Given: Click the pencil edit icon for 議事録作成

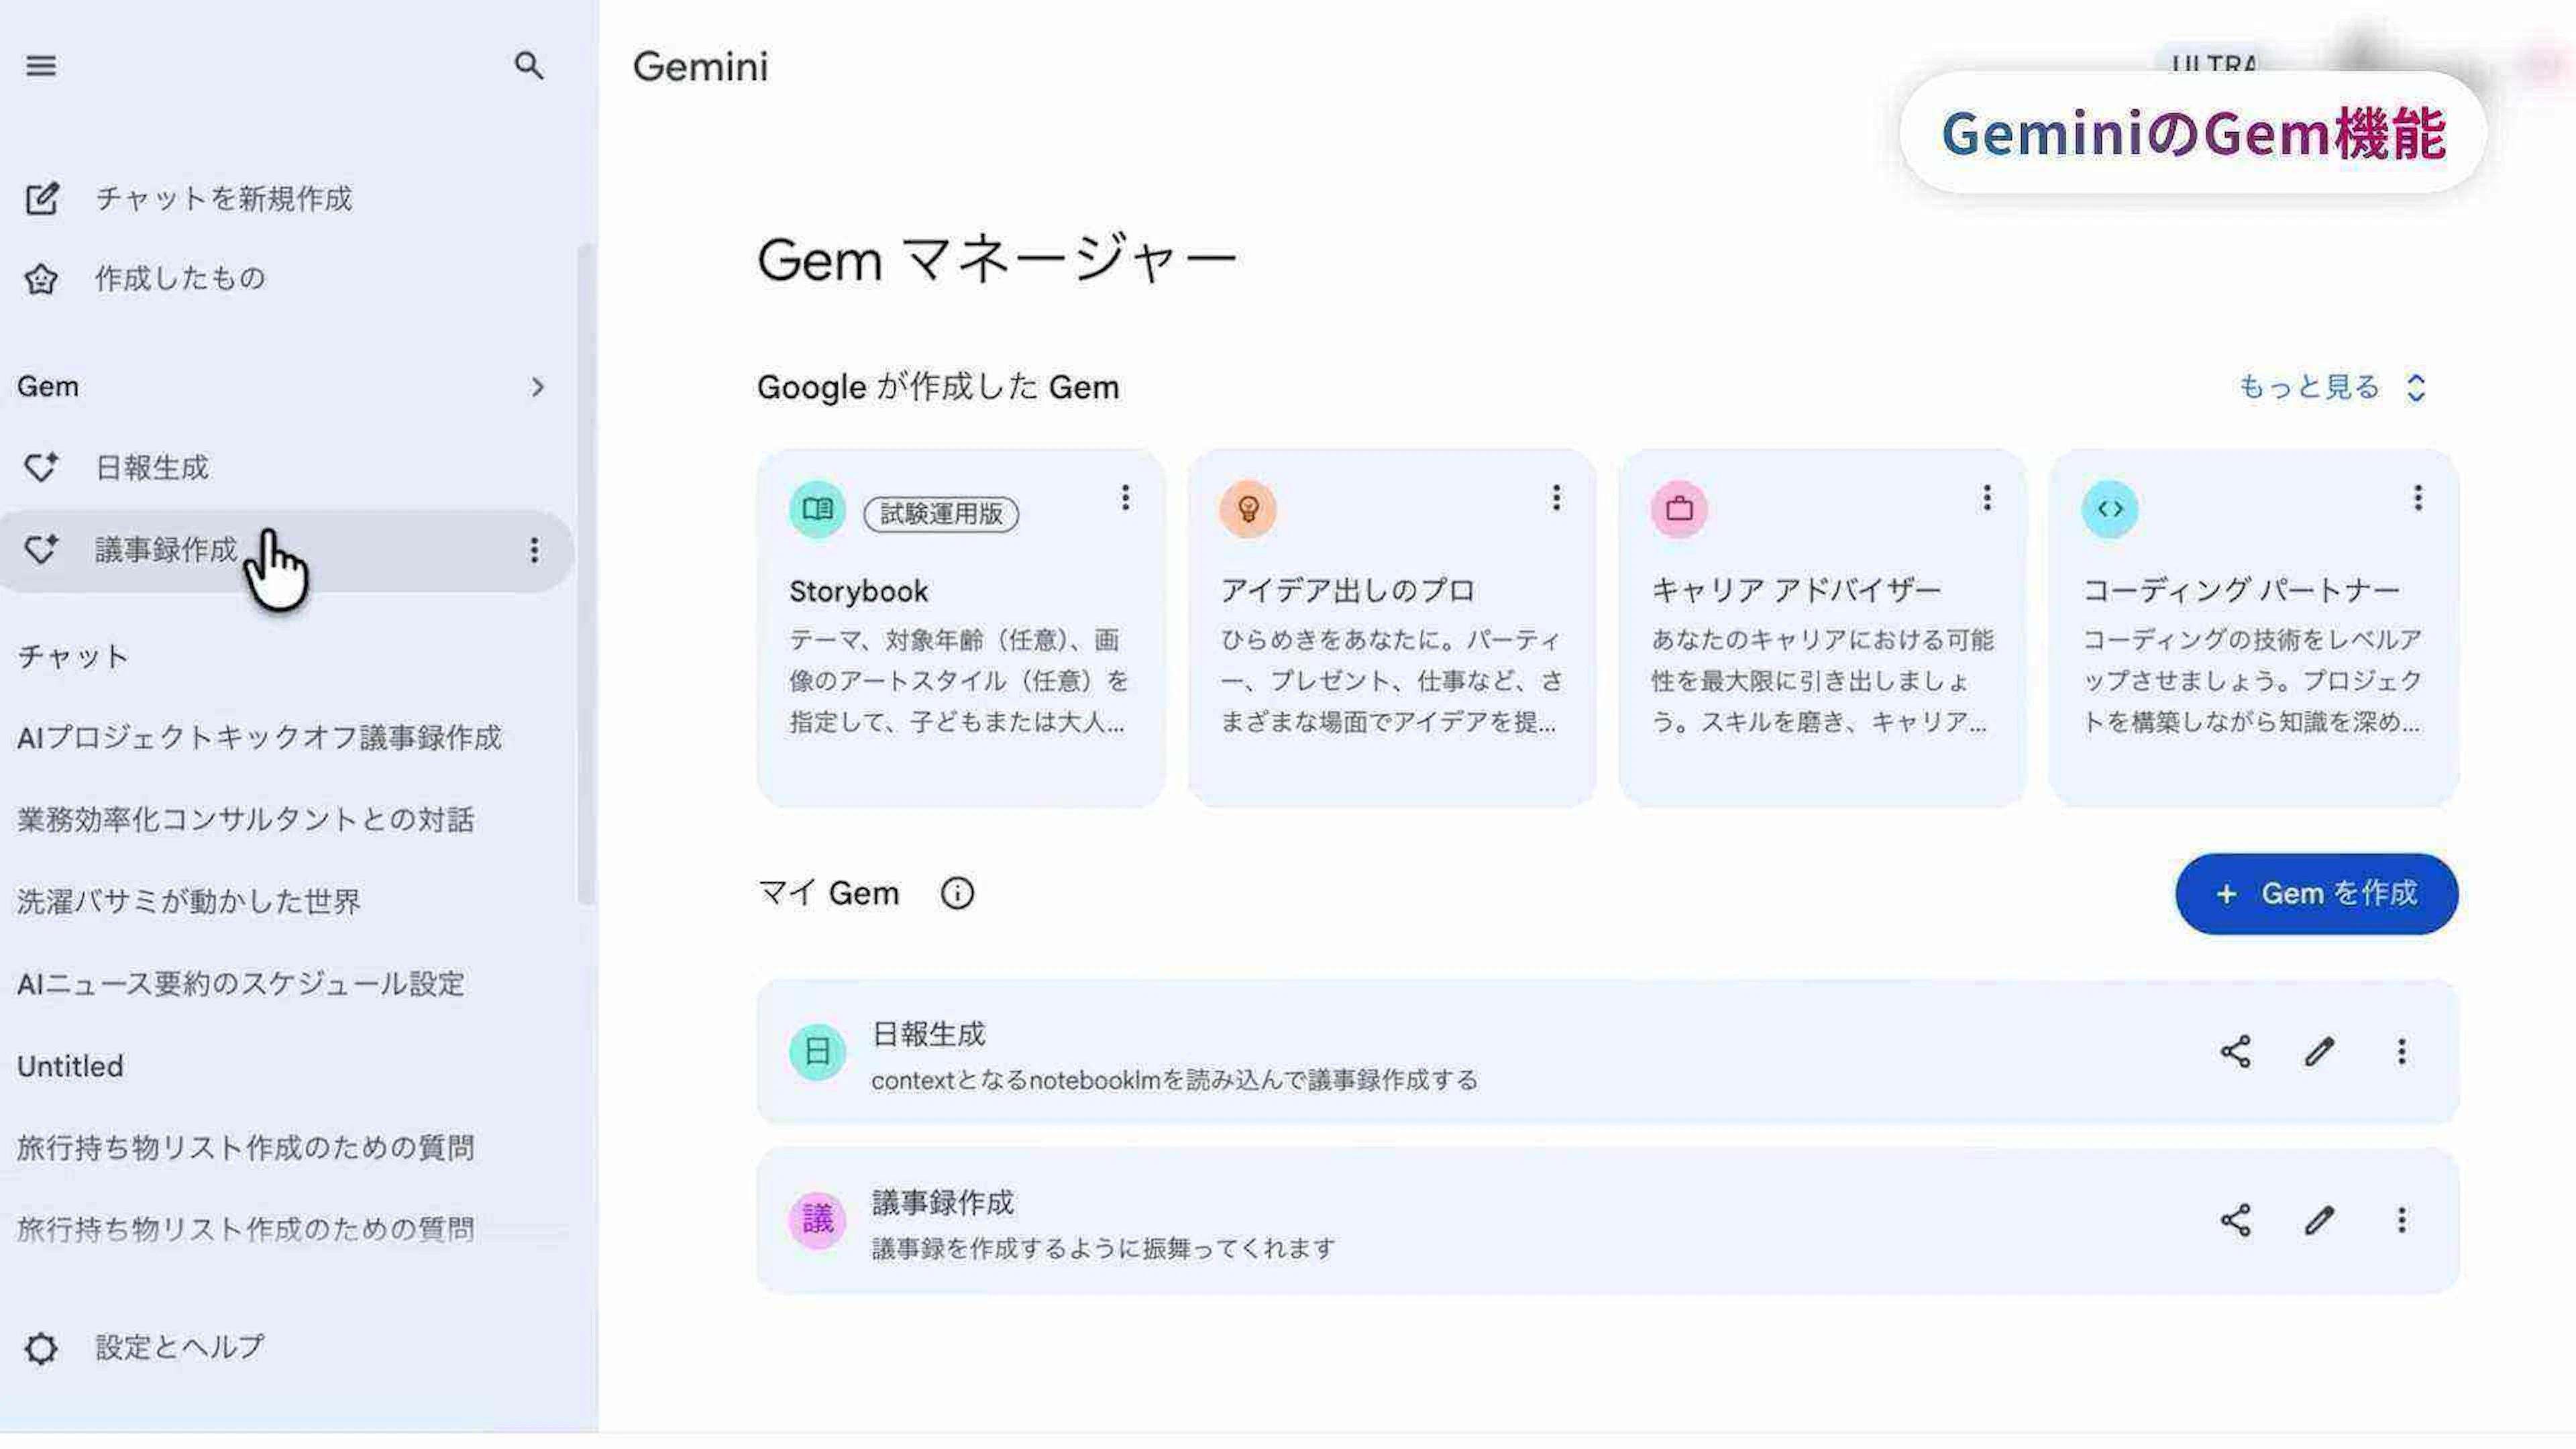Looking at the screenshot, I should (x=2319, y=1220).
